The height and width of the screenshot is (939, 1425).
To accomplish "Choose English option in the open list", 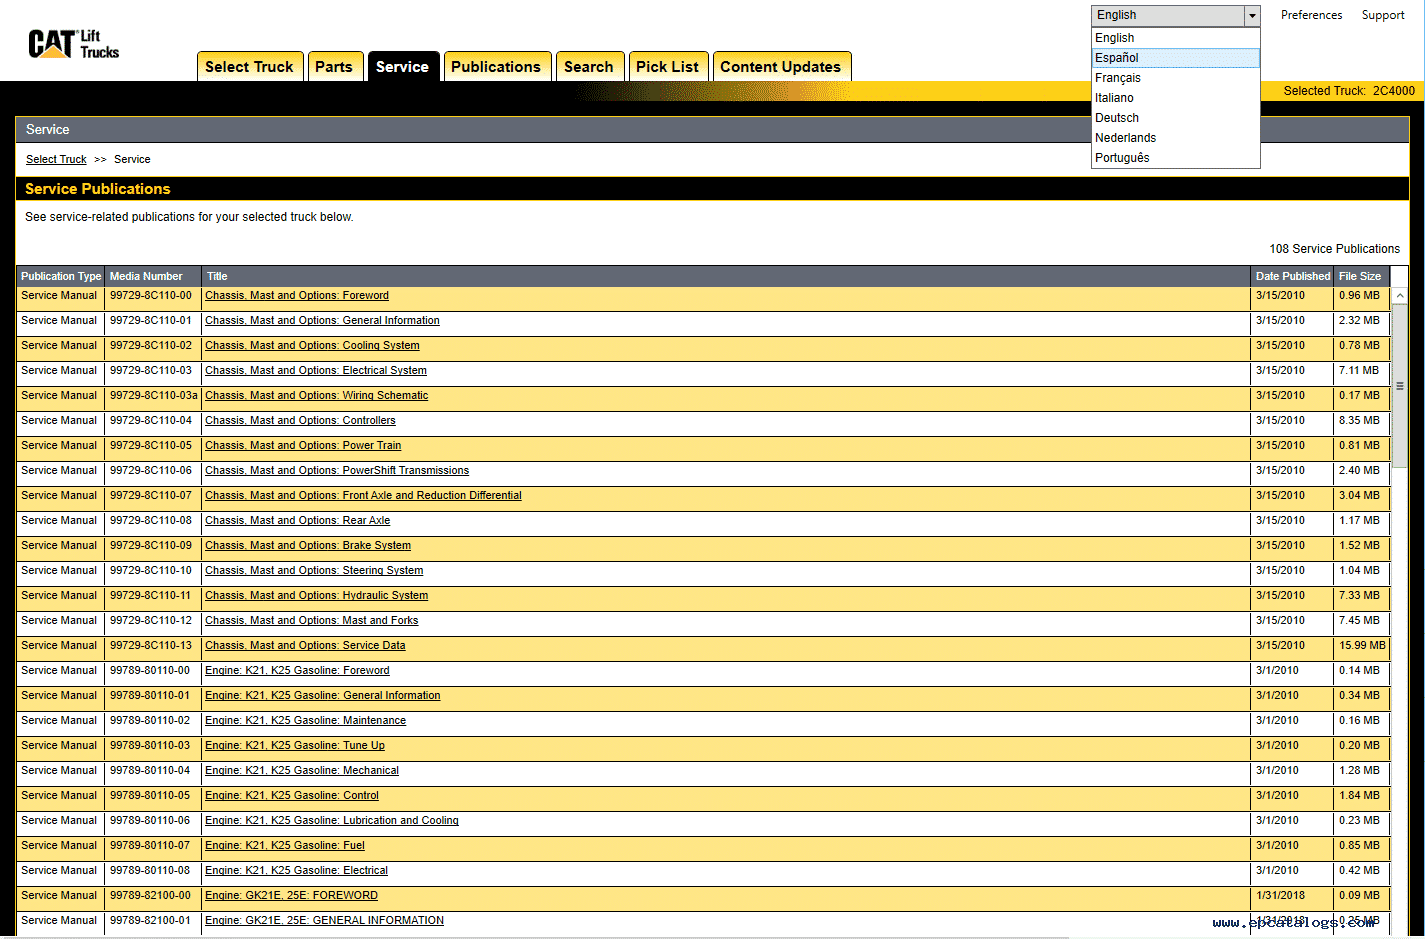I will tap(1175, 38).
